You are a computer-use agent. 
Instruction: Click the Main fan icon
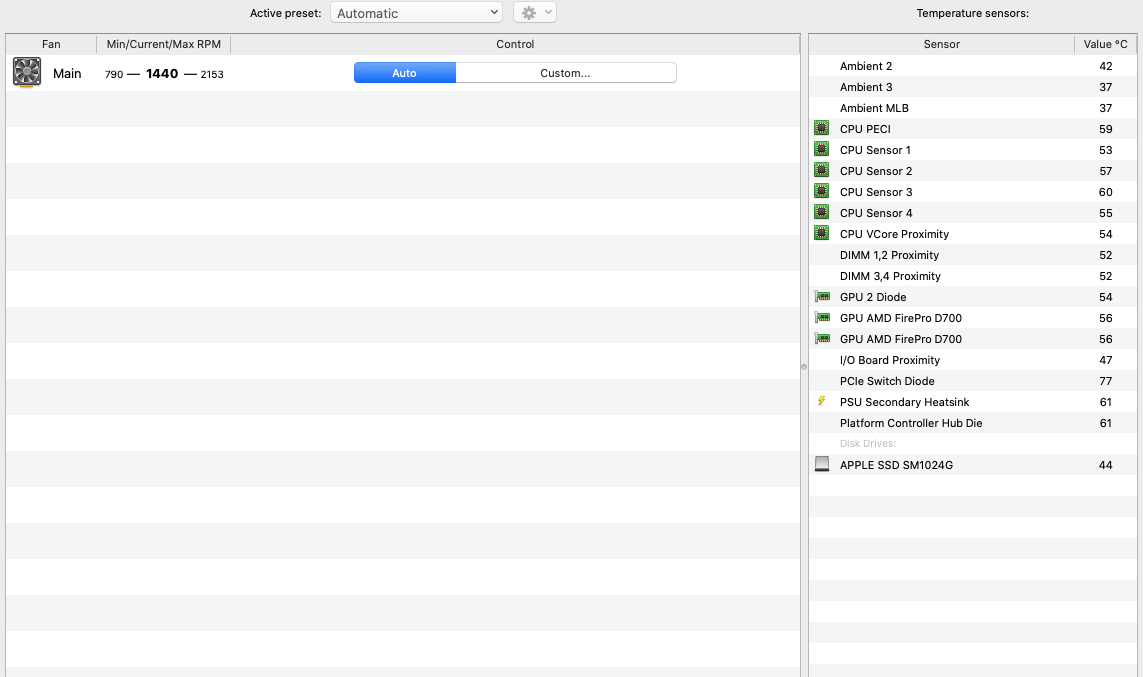click(27, 73)
